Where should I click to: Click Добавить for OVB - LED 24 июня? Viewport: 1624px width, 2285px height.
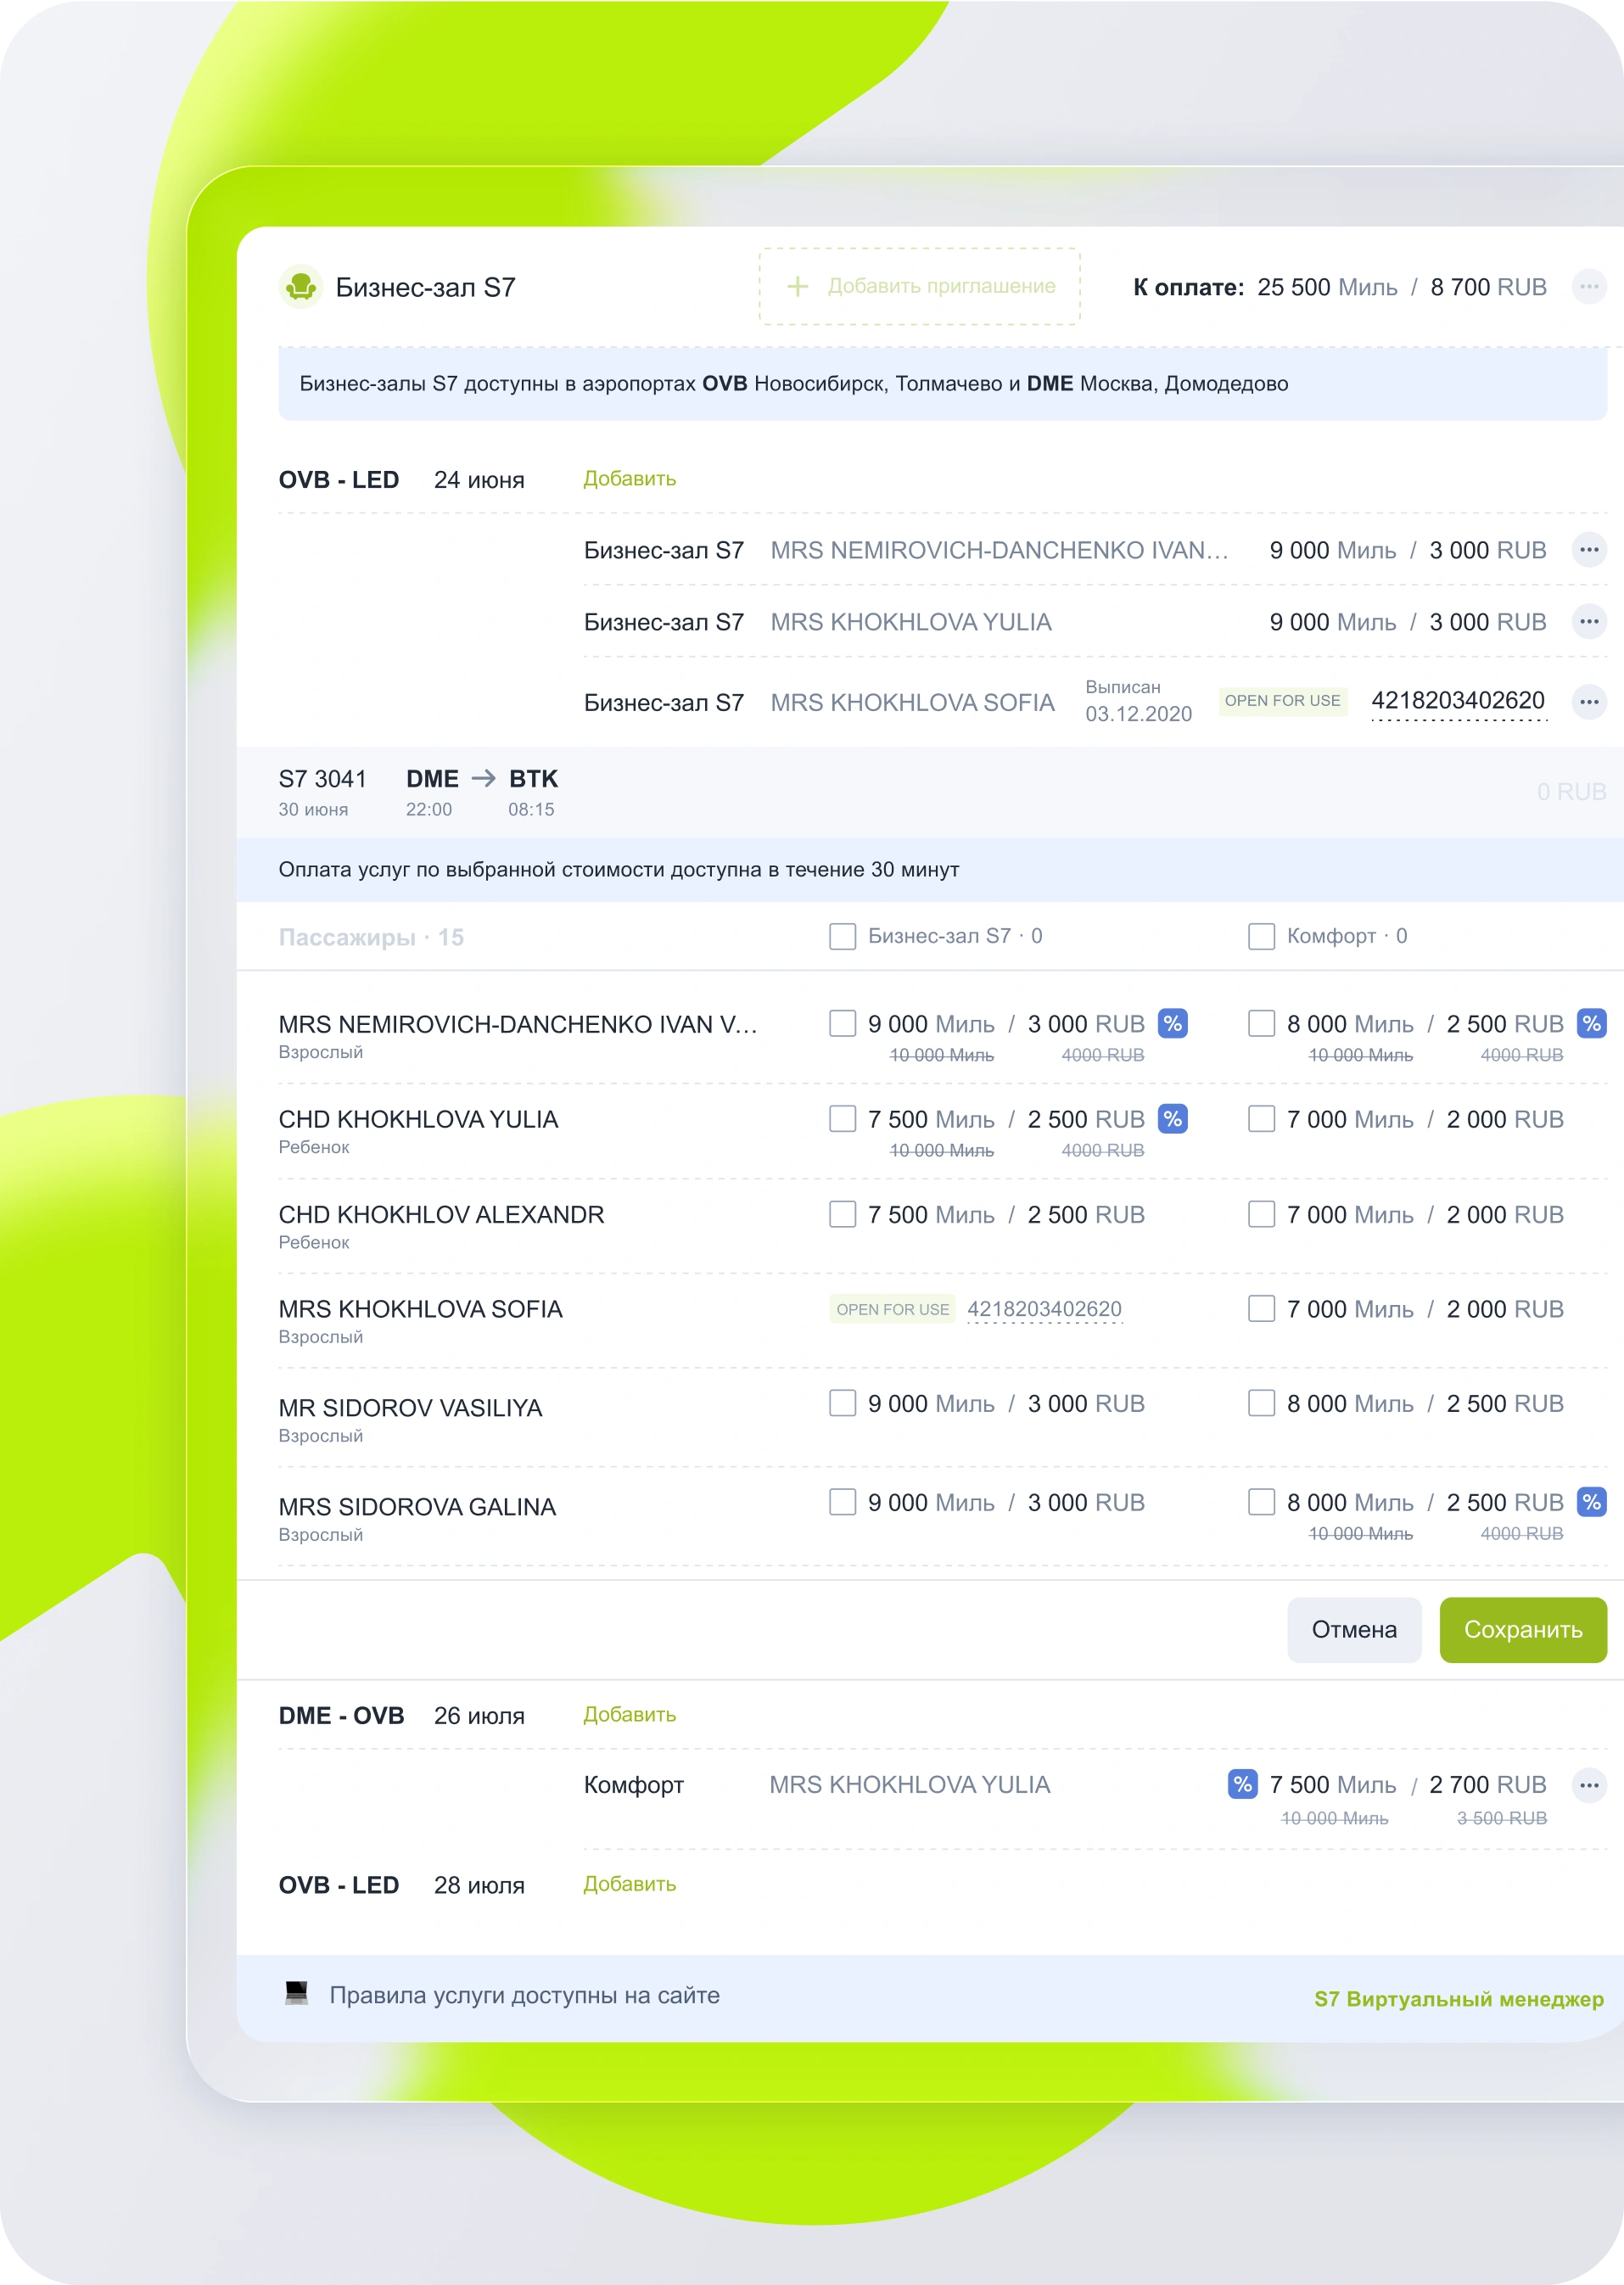click(x=629, y=479)
